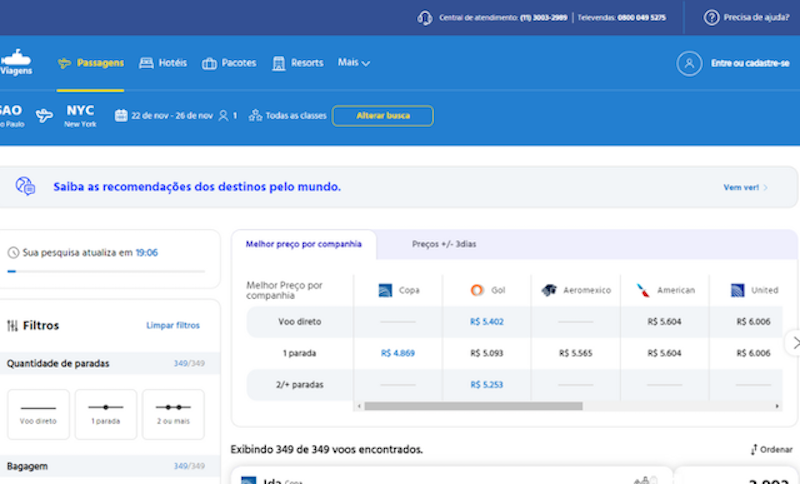Toggle the Voo direto stops filter
The height and width of the screenshot is (484, 800).
[x=38, y=414]
